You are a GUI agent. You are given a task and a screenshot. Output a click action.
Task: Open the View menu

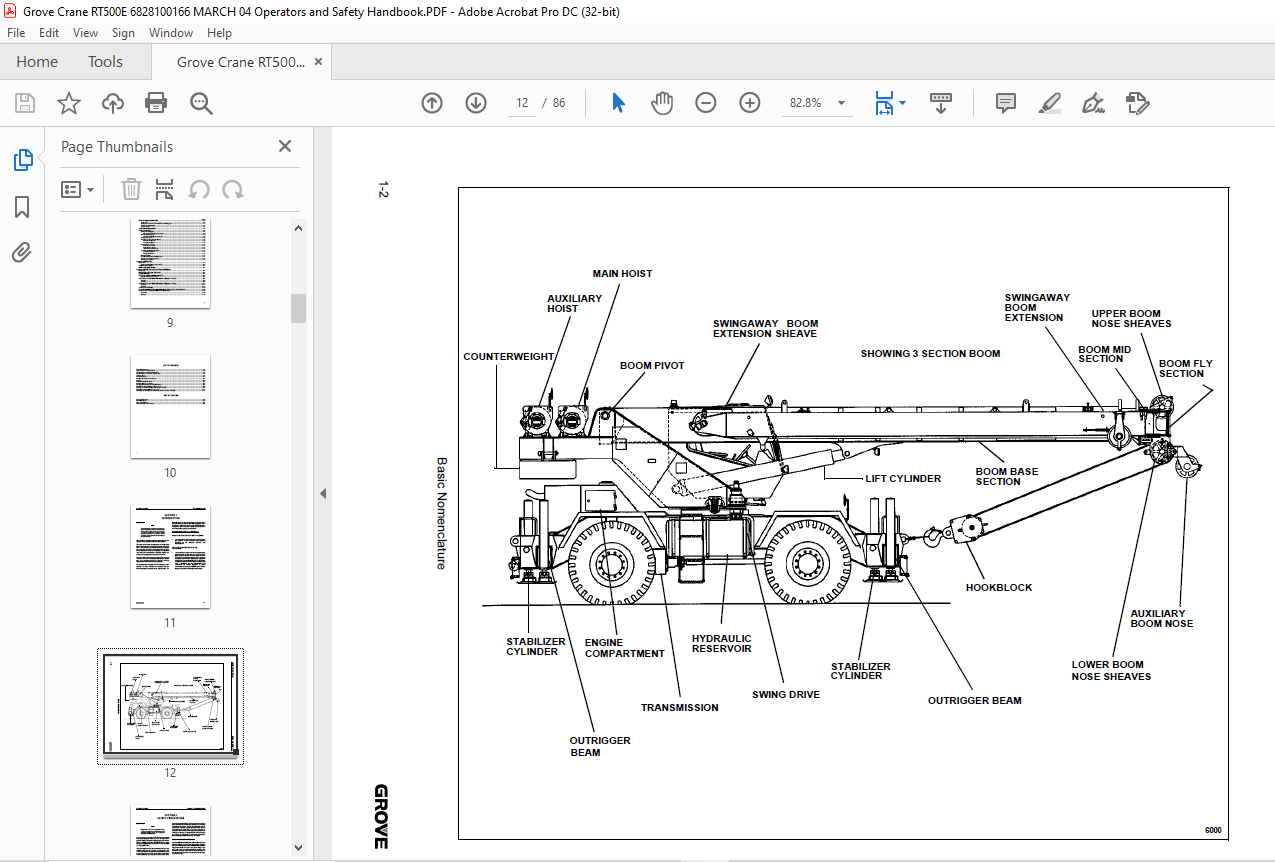click(86, 33)
